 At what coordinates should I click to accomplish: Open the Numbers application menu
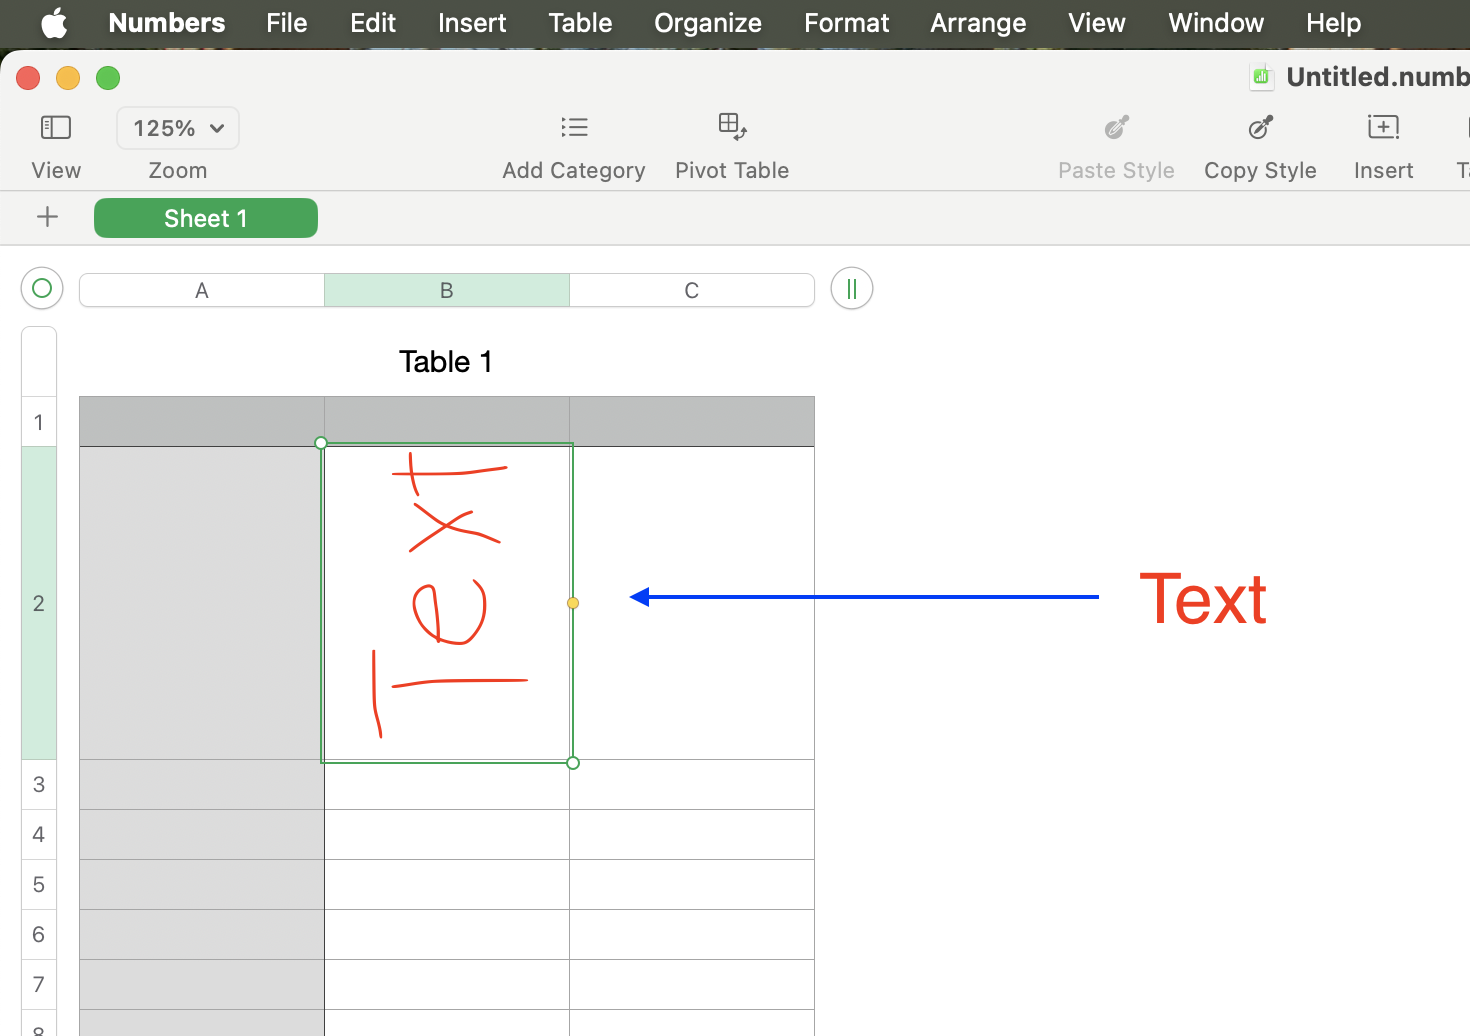(167, 23)
